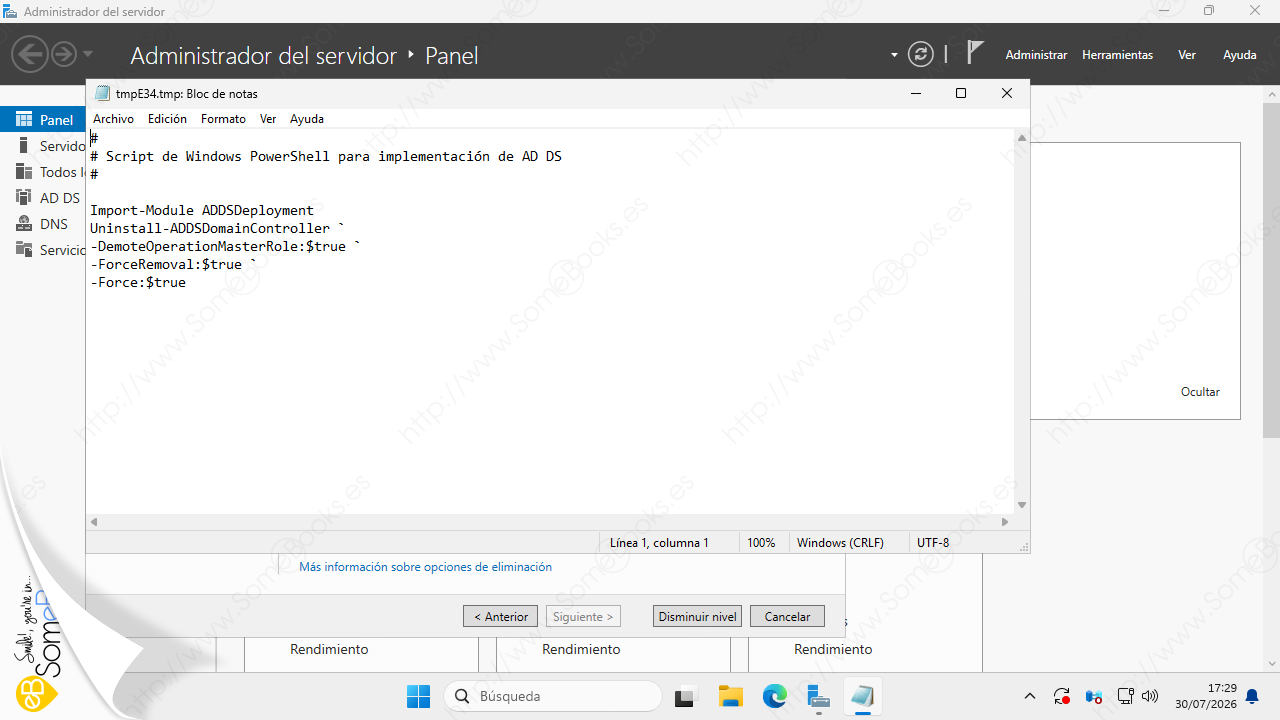Viewport: 1280px width, 720px height.
Task: Open Notepad's Archivo menu
Action: coord(113,118)
